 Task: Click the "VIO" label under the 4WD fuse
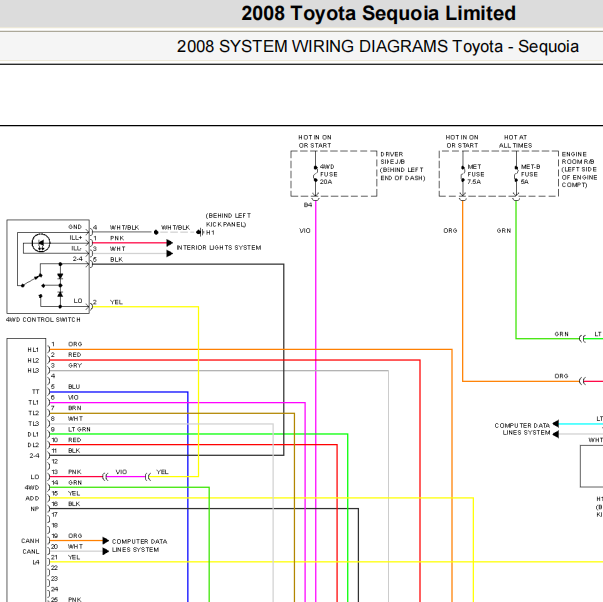point(305,231)
